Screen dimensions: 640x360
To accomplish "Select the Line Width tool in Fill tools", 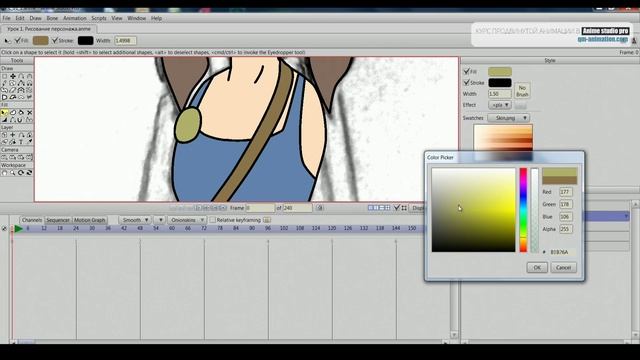I will 4,120.
